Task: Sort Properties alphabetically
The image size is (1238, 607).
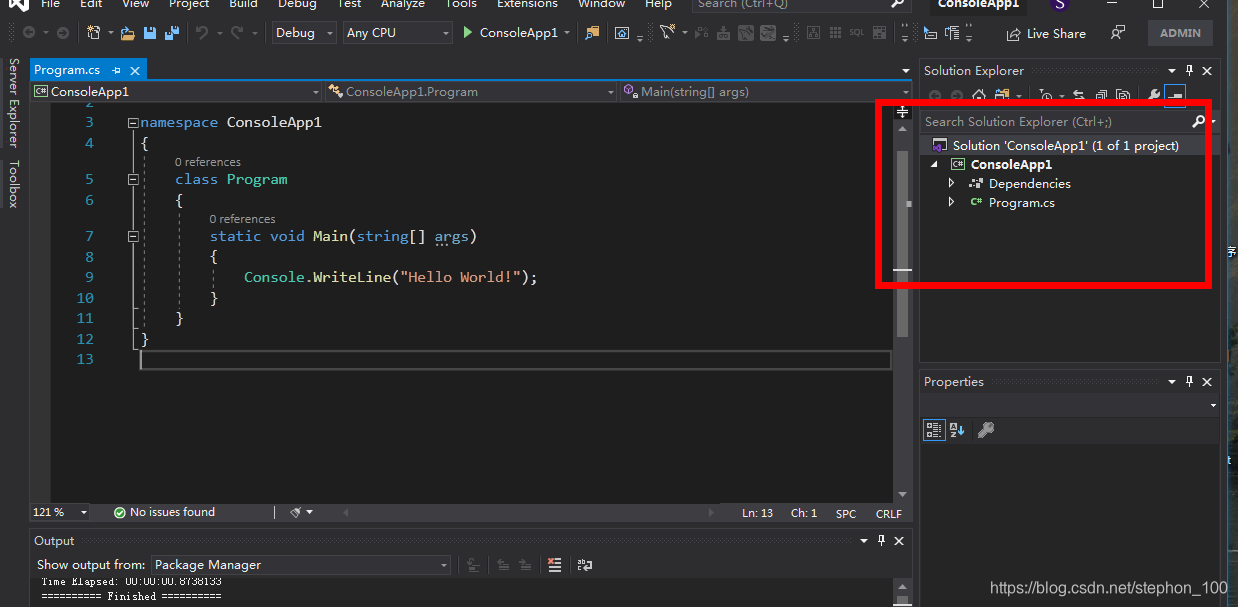Action: pyautogui.click(x=957, y=430)
